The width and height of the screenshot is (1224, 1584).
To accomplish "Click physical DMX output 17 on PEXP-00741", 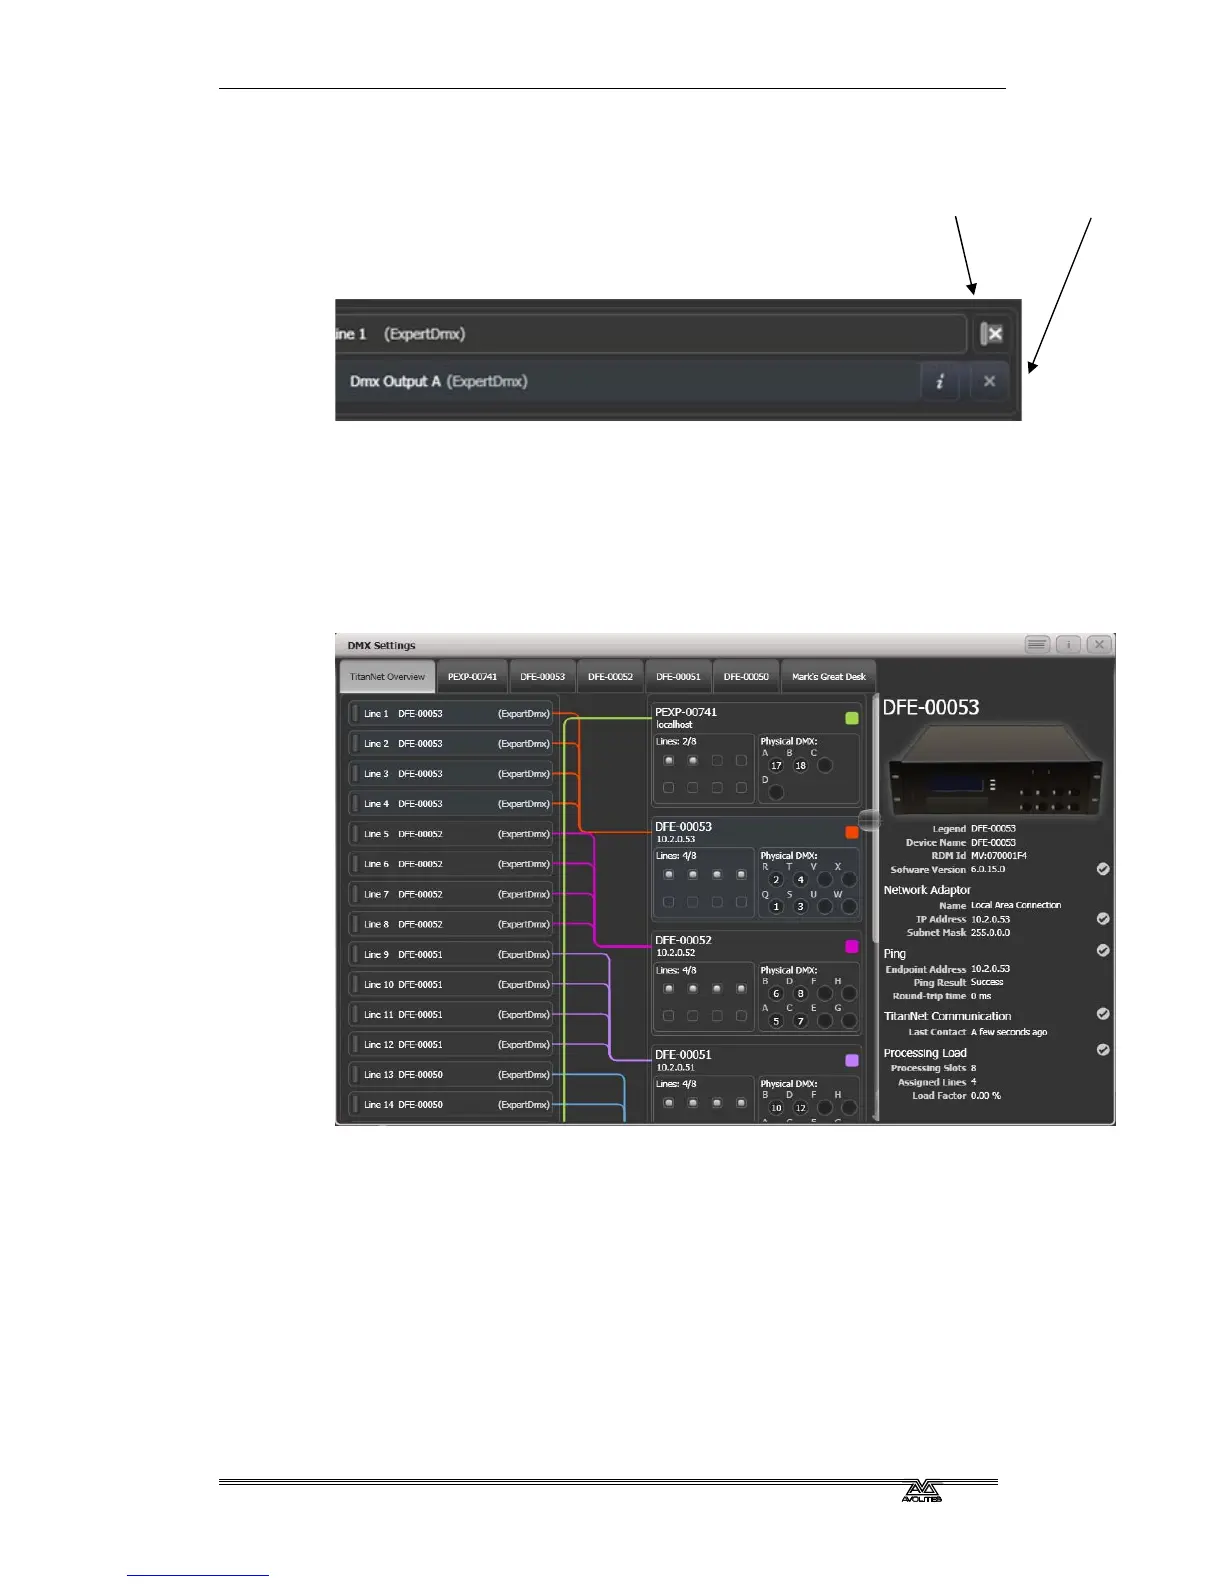I will pyautogui.click(x=776, y=765).
